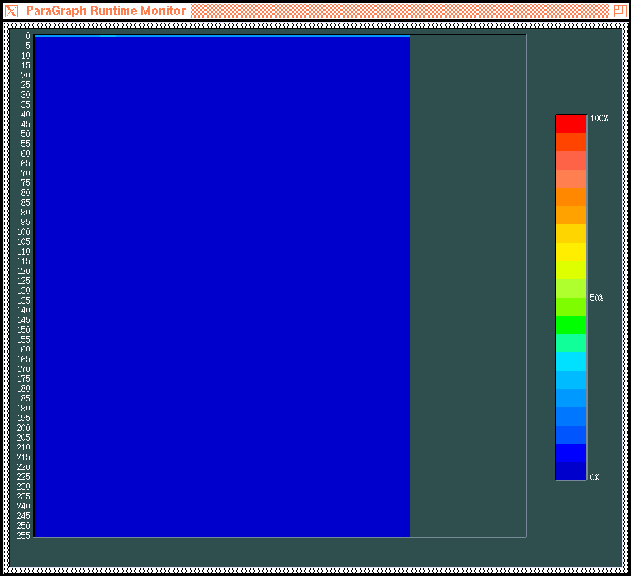631x576 pixels.
Task: Click the row label 0 on axis
Action: 28,36
